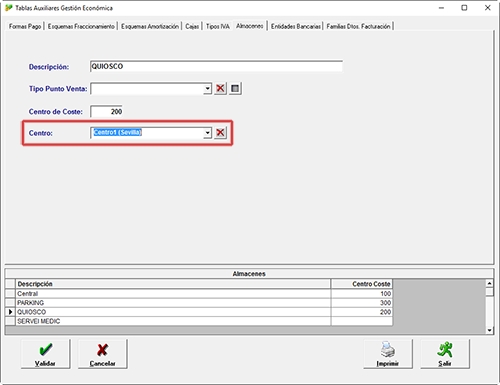Open the Tipo Punto Venta dropdown
This screenshot has height=385, width=500.
(208, 89)
